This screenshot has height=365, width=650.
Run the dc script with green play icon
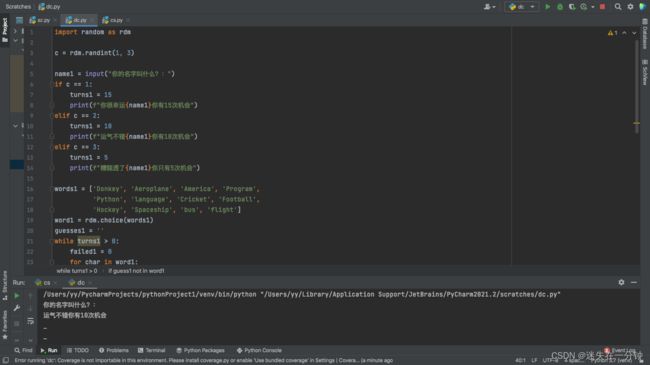pyautogui.click(x=548, y=7)
